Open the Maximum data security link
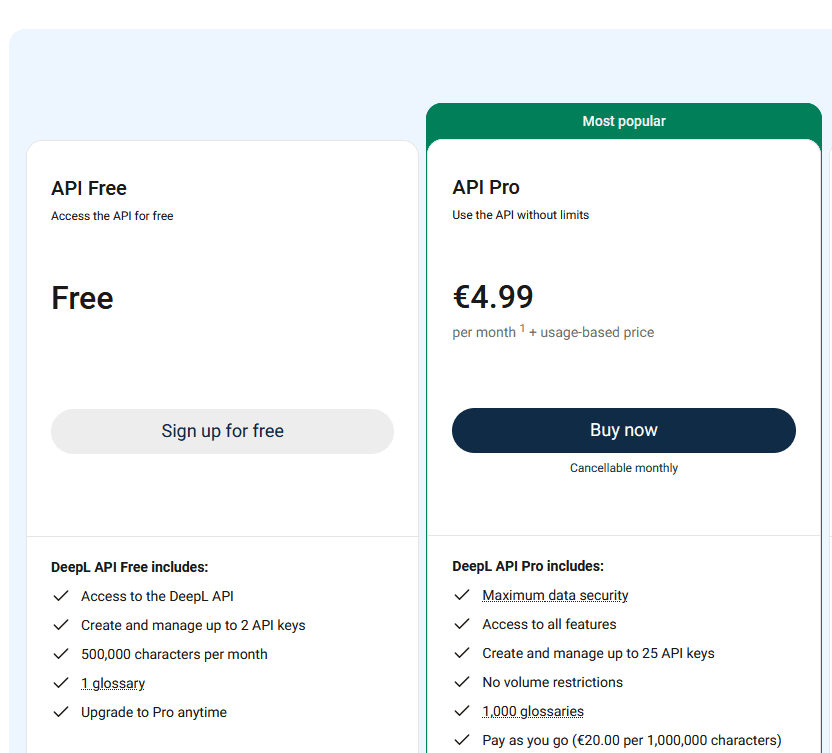Viewport: 832px width, 753px height. [555, 595]
